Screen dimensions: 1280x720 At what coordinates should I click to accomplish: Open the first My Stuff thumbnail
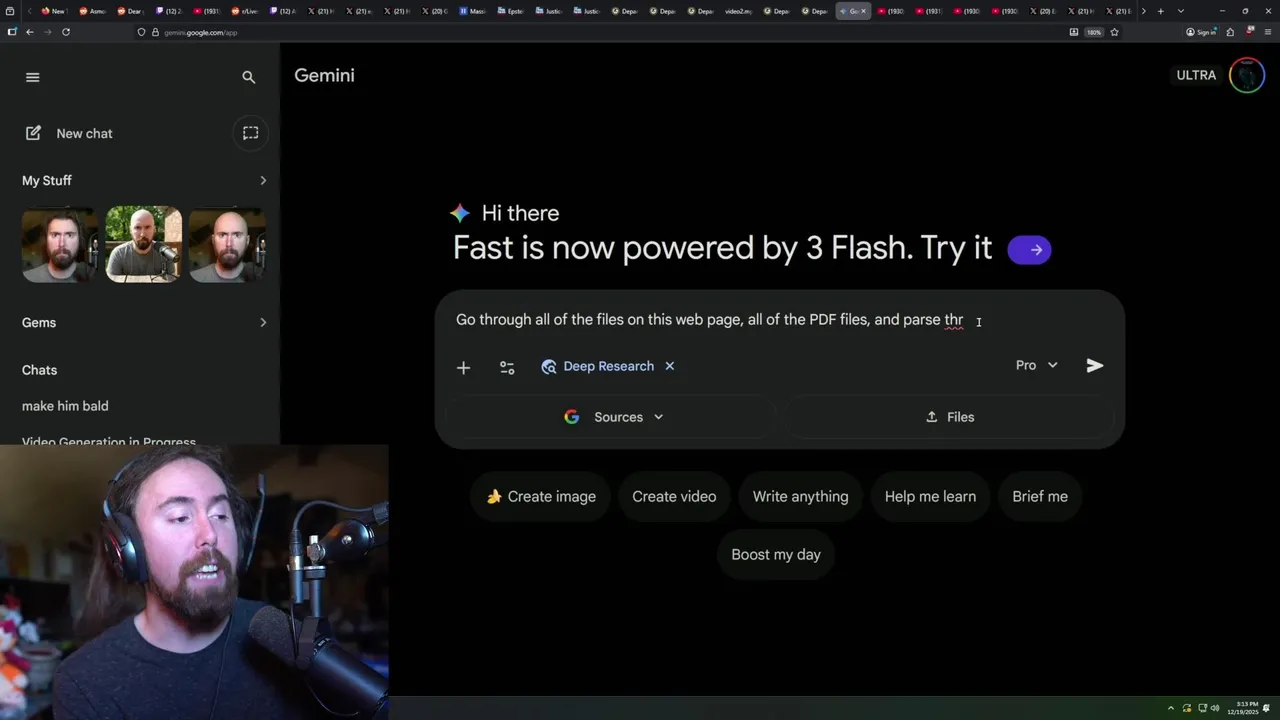[x=60, y=244]
